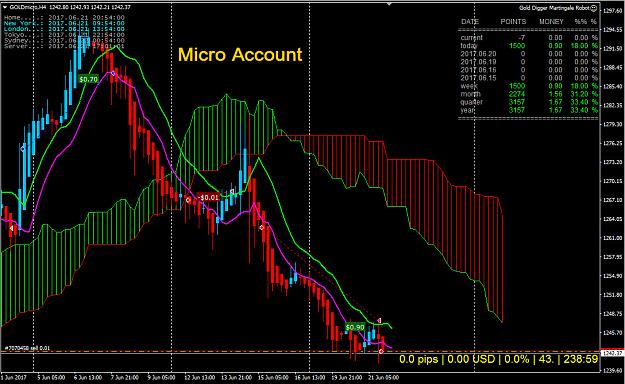The image size is (625, 384).
Task: Click the 1291.50 price scale label
Action: coord(612,48)
